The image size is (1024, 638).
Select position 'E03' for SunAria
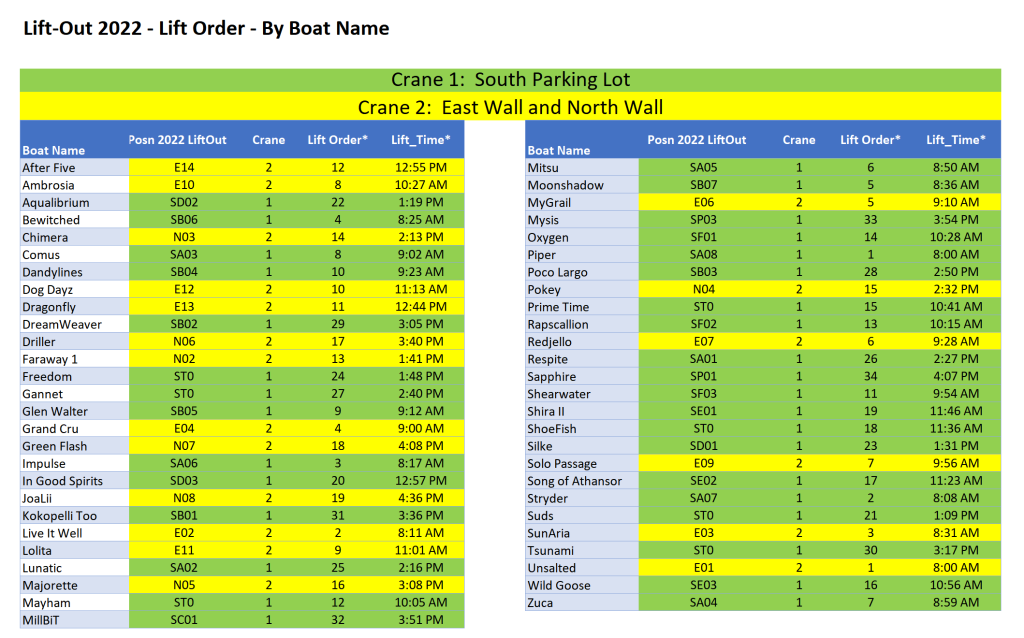pyautogui.click(x=703, y=534)
